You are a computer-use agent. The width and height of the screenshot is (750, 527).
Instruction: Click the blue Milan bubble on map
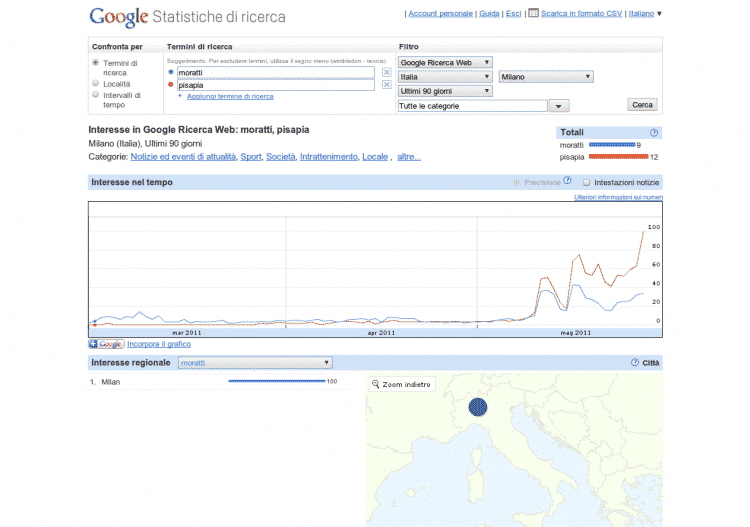(477, 407)
